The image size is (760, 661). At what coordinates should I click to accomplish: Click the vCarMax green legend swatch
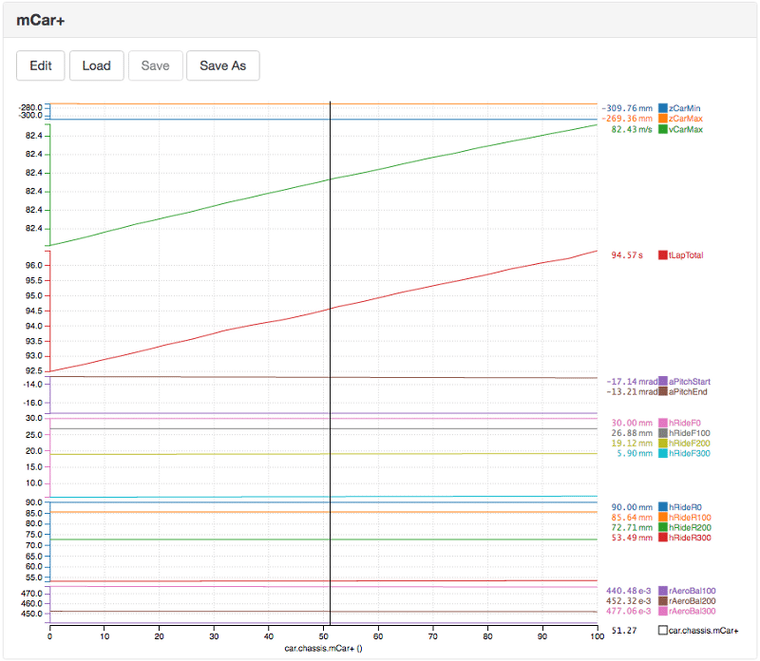(662, 129)
